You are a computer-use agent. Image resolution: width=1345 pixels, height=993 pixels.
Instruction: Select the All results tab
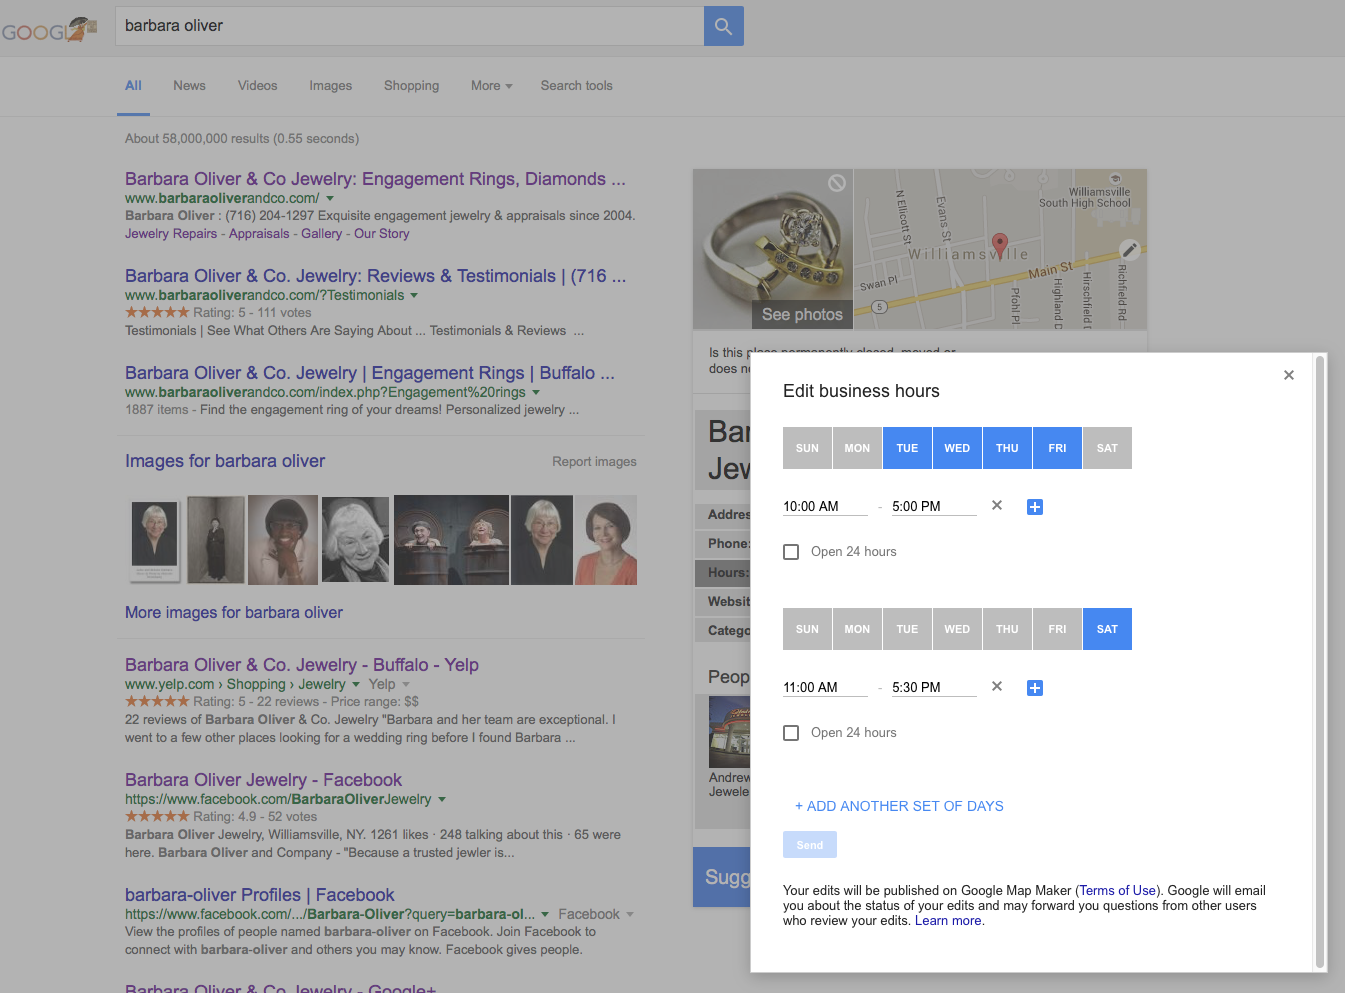pos(133,86)
